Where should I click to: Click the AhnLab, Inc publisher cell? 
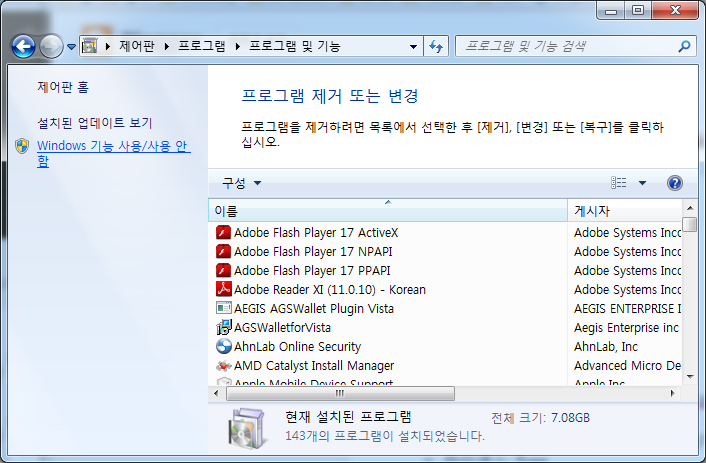606,346
